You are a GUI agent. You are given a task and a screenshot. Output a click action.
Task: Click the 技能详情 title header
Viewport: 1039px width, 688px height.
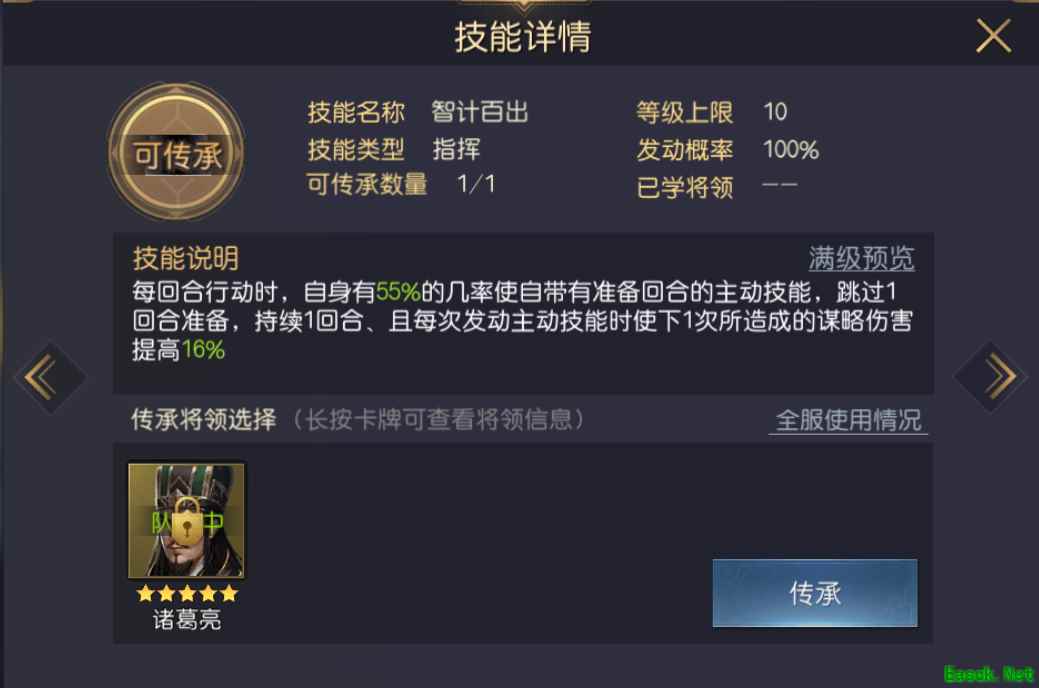[523, 36]
